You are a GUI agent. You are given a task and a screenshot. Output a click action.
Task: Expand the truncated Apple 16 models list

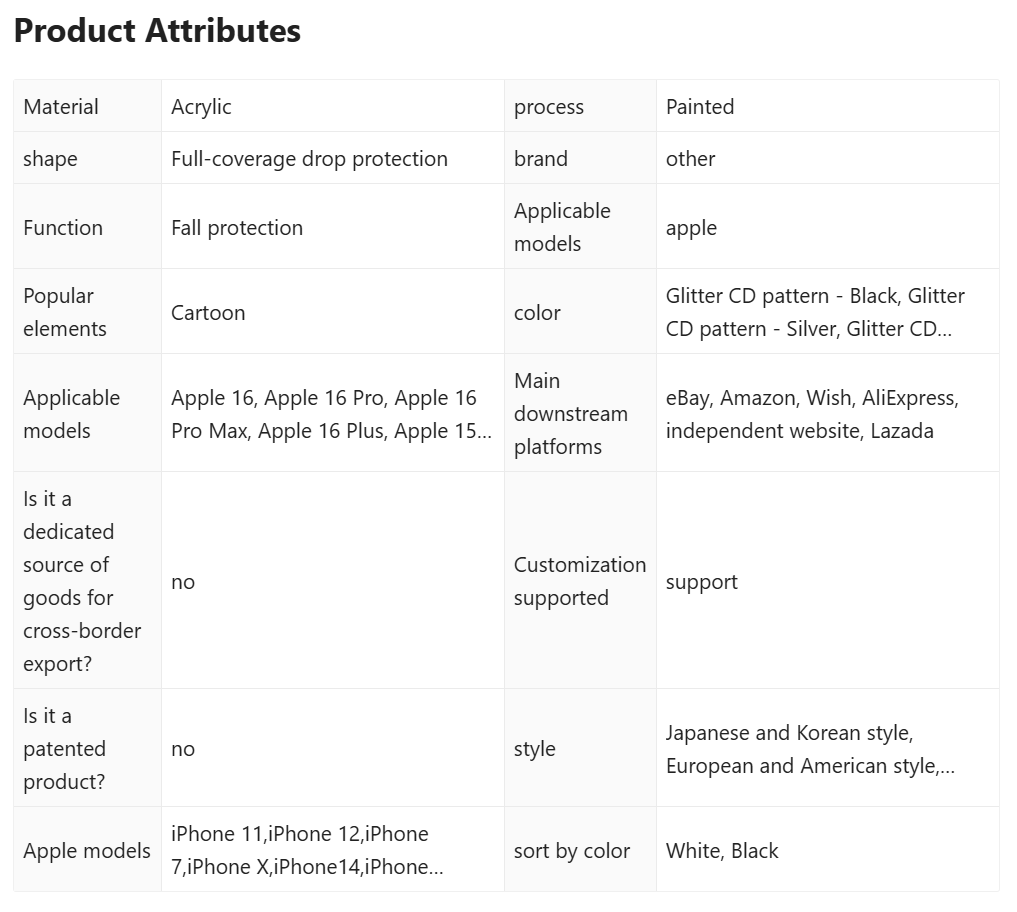coord(331,414)
